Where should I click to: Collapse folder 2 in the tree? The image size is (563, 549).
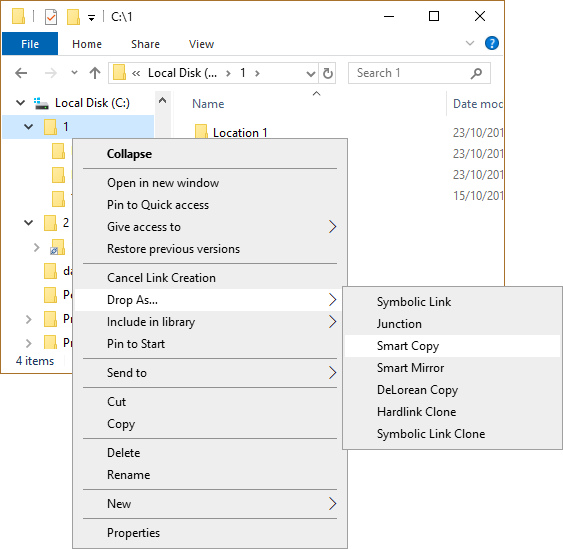(x=28, y=223)
